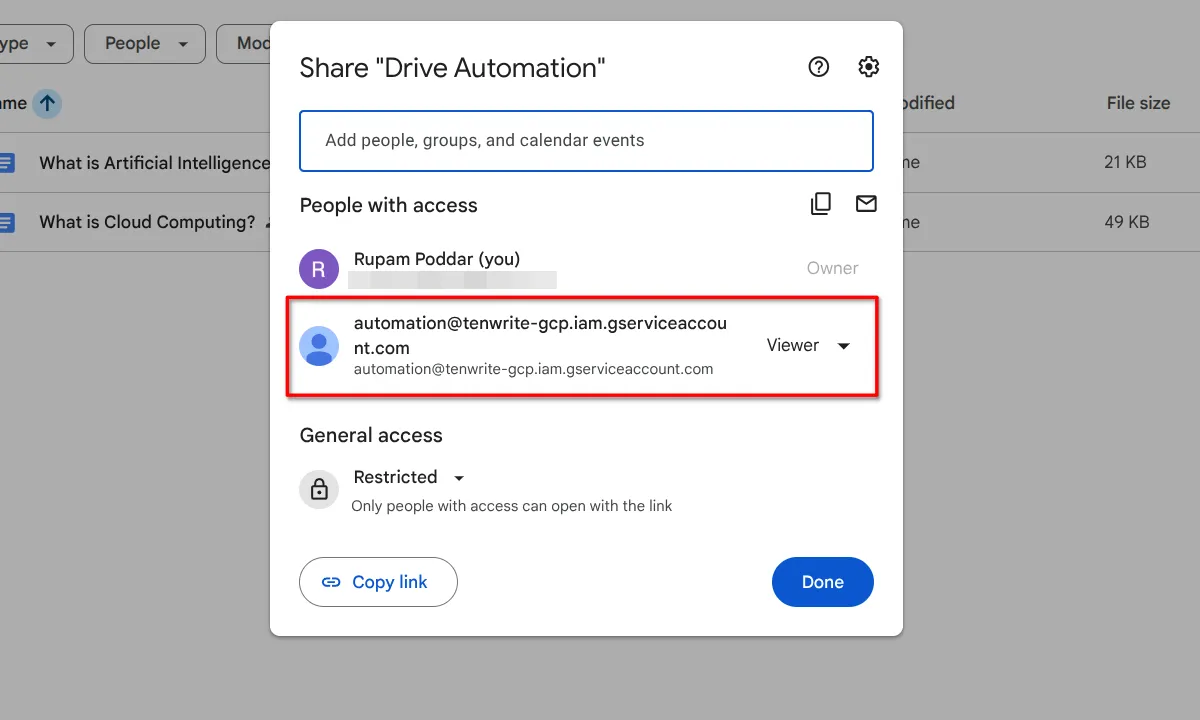
Task: Expand the Restricted general access dropdown
Action: pyautogui.click(x=459, y=477)
